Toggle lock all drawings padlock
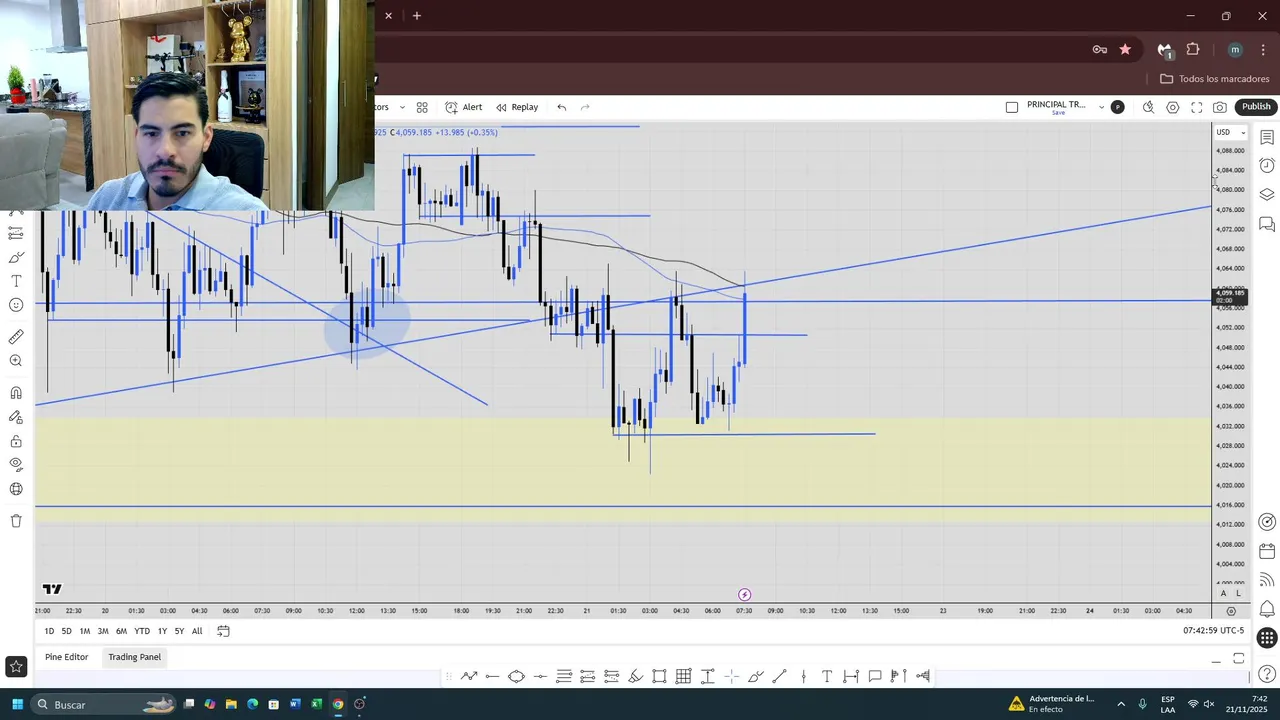Image resolution: width=1280 pixels, height=720 pixels. pyautogui.click(x=16, y=441)
